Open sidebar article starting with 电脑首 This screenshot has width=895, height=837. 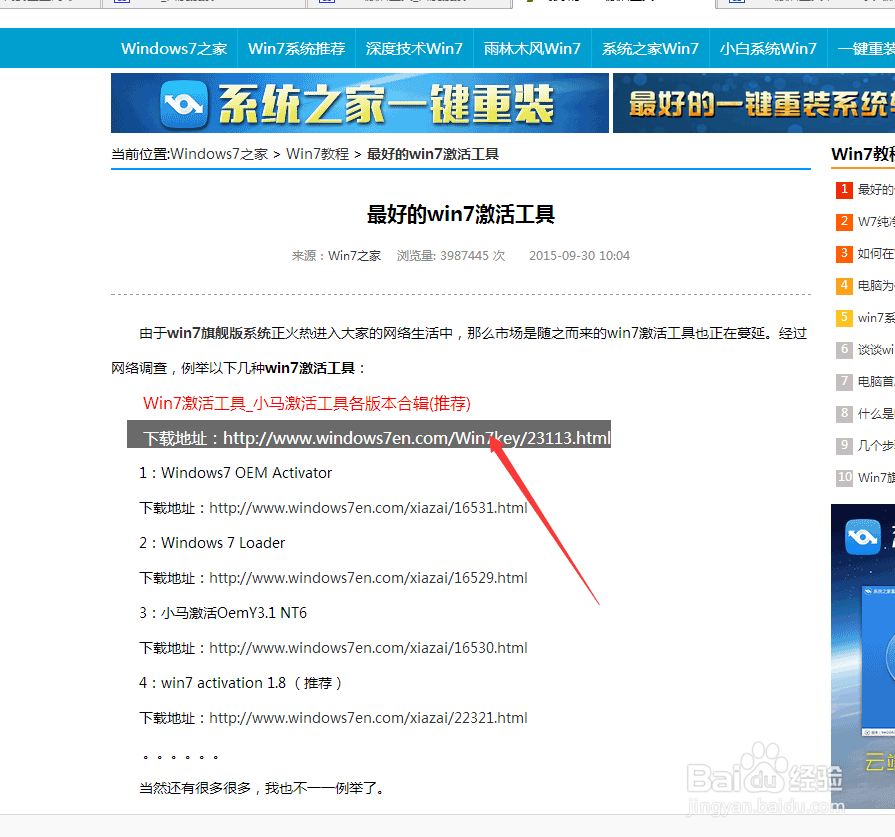coord(876,381)
